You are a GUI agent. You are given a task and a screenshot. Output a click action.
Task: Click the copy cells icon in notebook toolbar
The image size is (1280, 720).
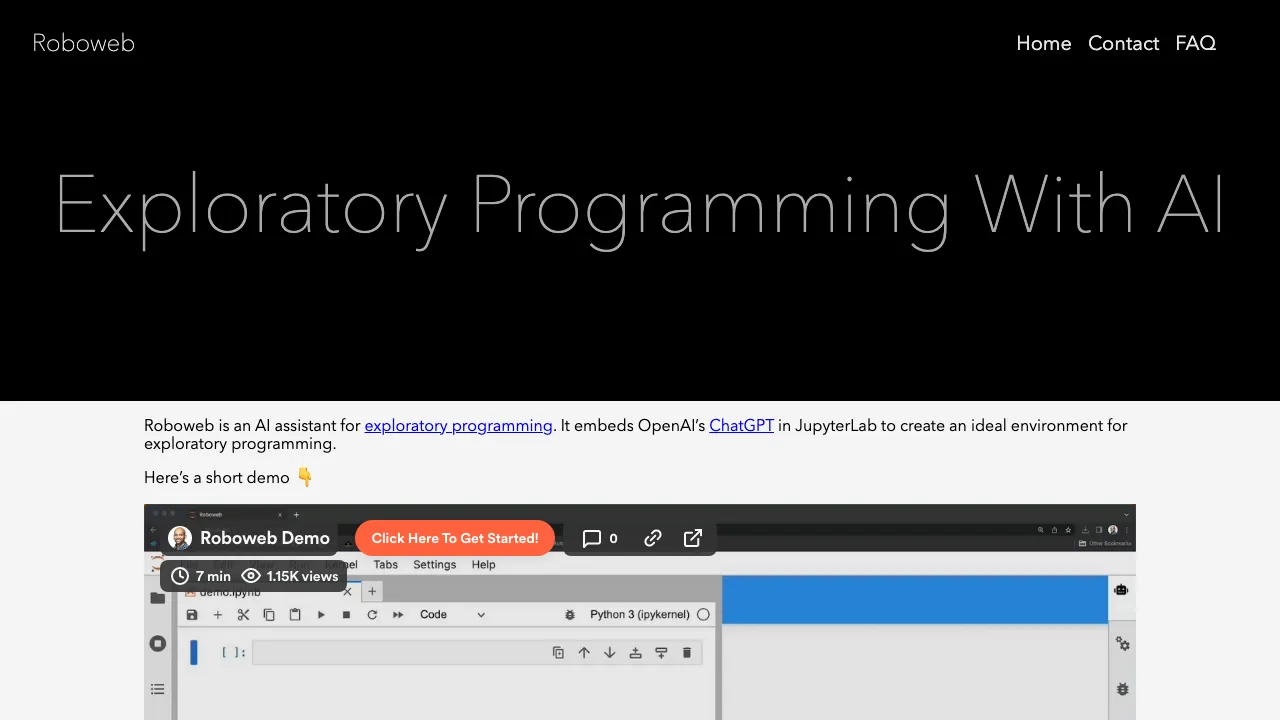269,615
